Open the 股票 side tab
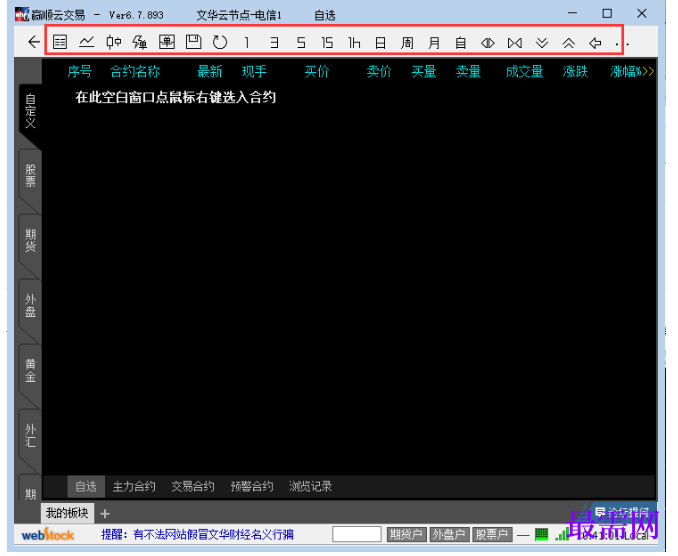This screenshot has width=678, height=556. click(x=30, y=175)
